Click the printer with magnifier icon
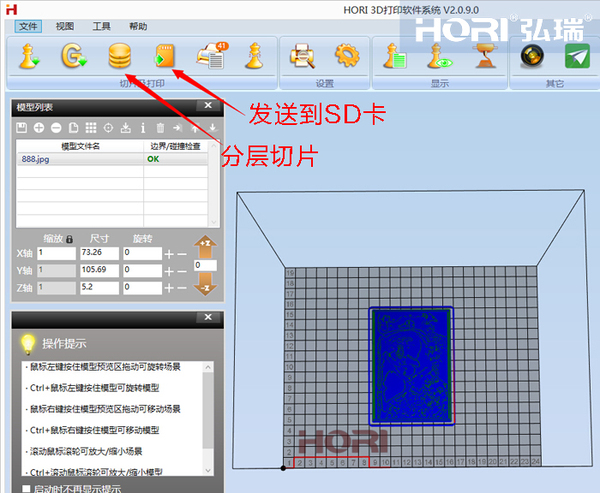 [x=302, y=56]
